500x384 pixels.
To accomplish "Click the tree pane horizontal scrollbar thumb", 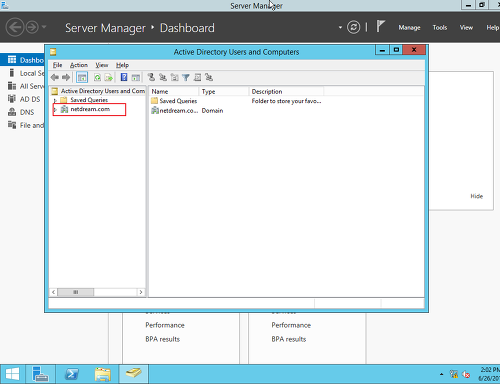I will tap(76, 292).
